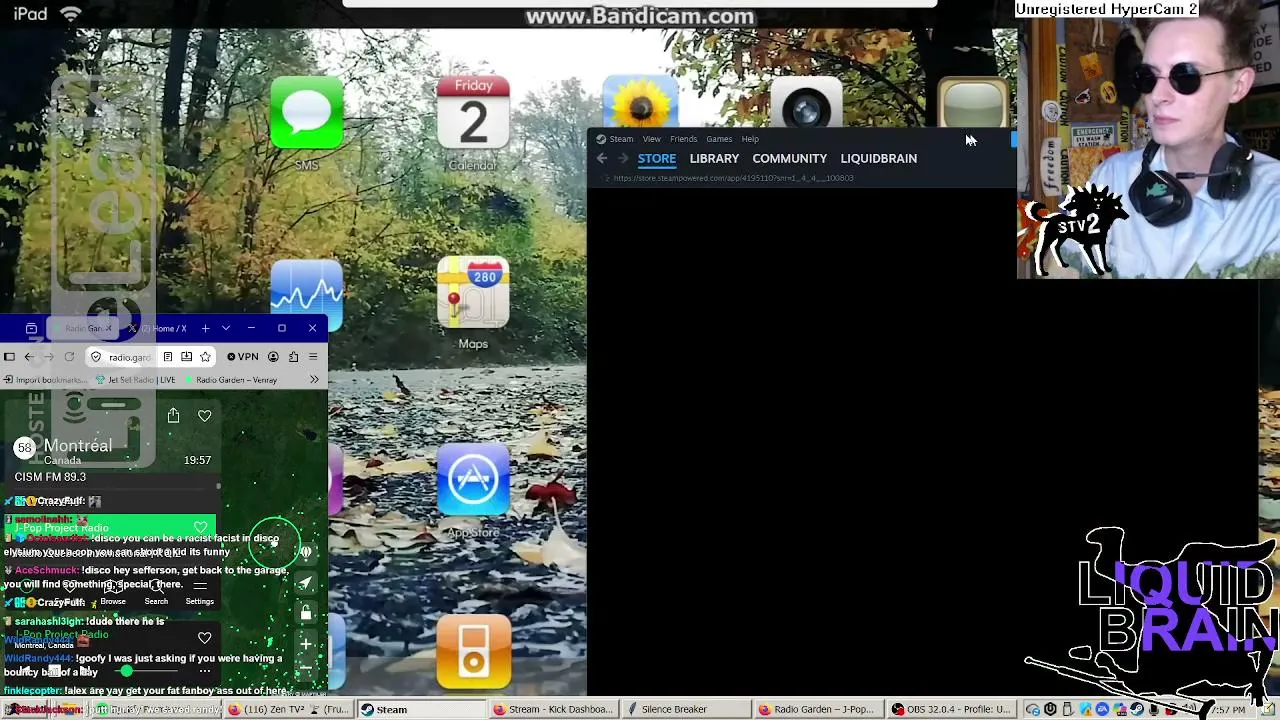Open the Steam menu in Steam window
The image size is (1280, 720).
click(621, 139)
